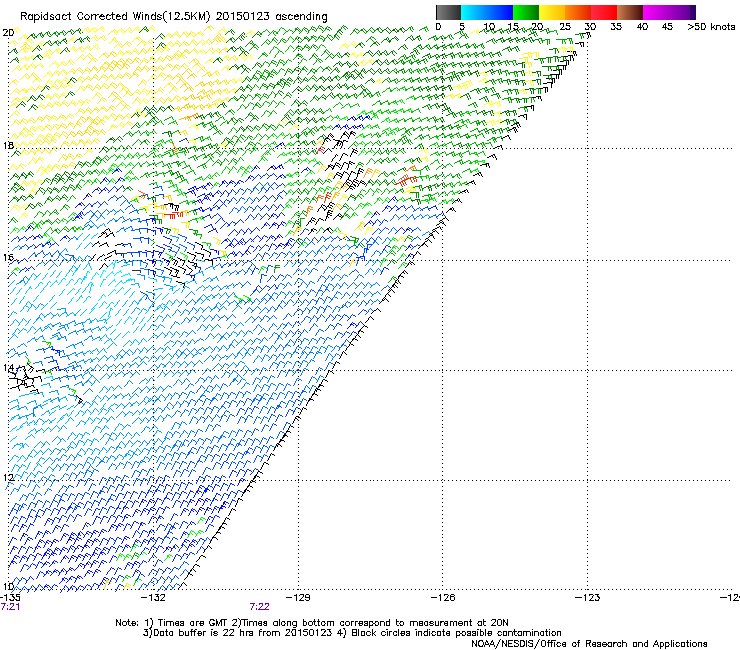Click the blue 10-15 knots legend segment

[500, 12]
